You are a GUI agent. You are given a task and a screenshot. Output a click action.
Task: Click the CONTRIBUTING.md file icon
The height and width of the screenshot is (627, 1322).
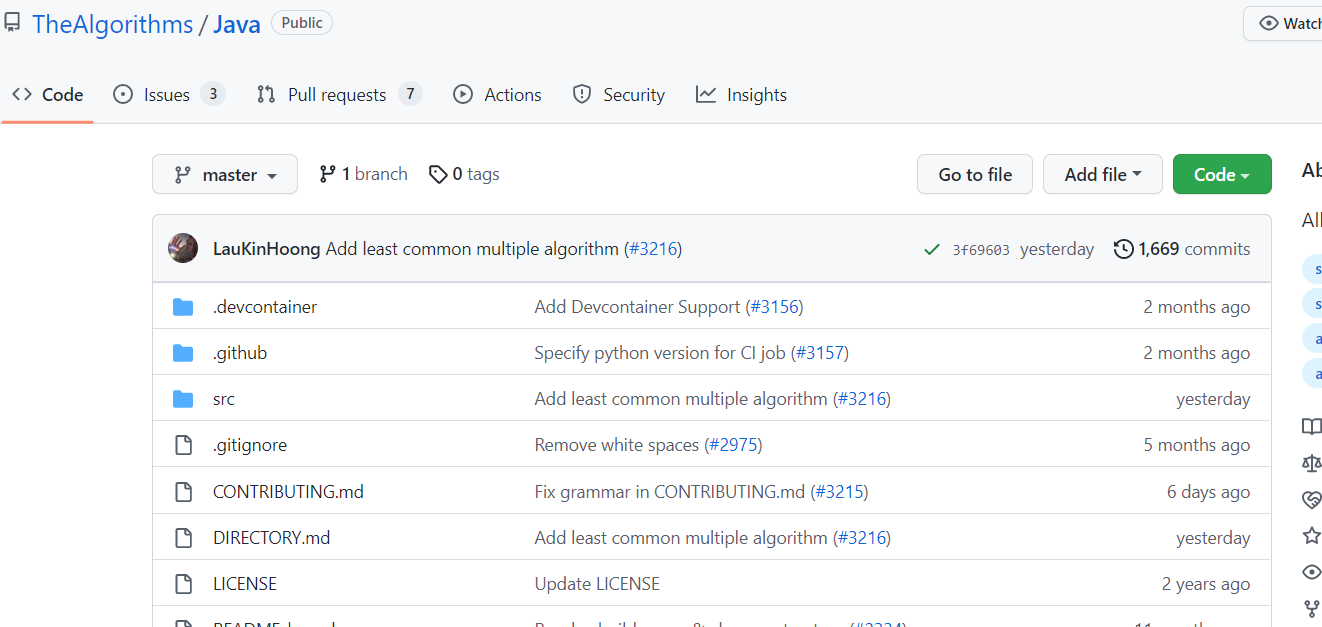[183, 491]
